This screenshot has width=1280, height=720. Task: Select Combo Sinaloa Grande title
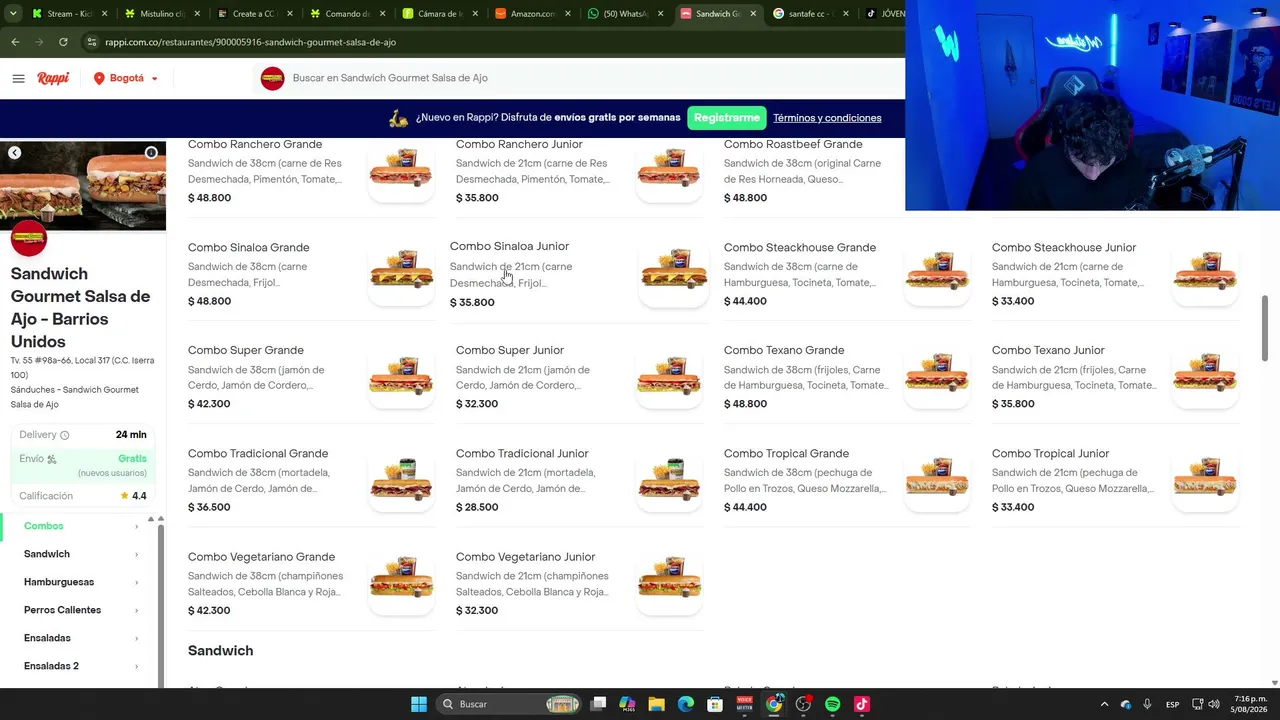pos(249,248)
